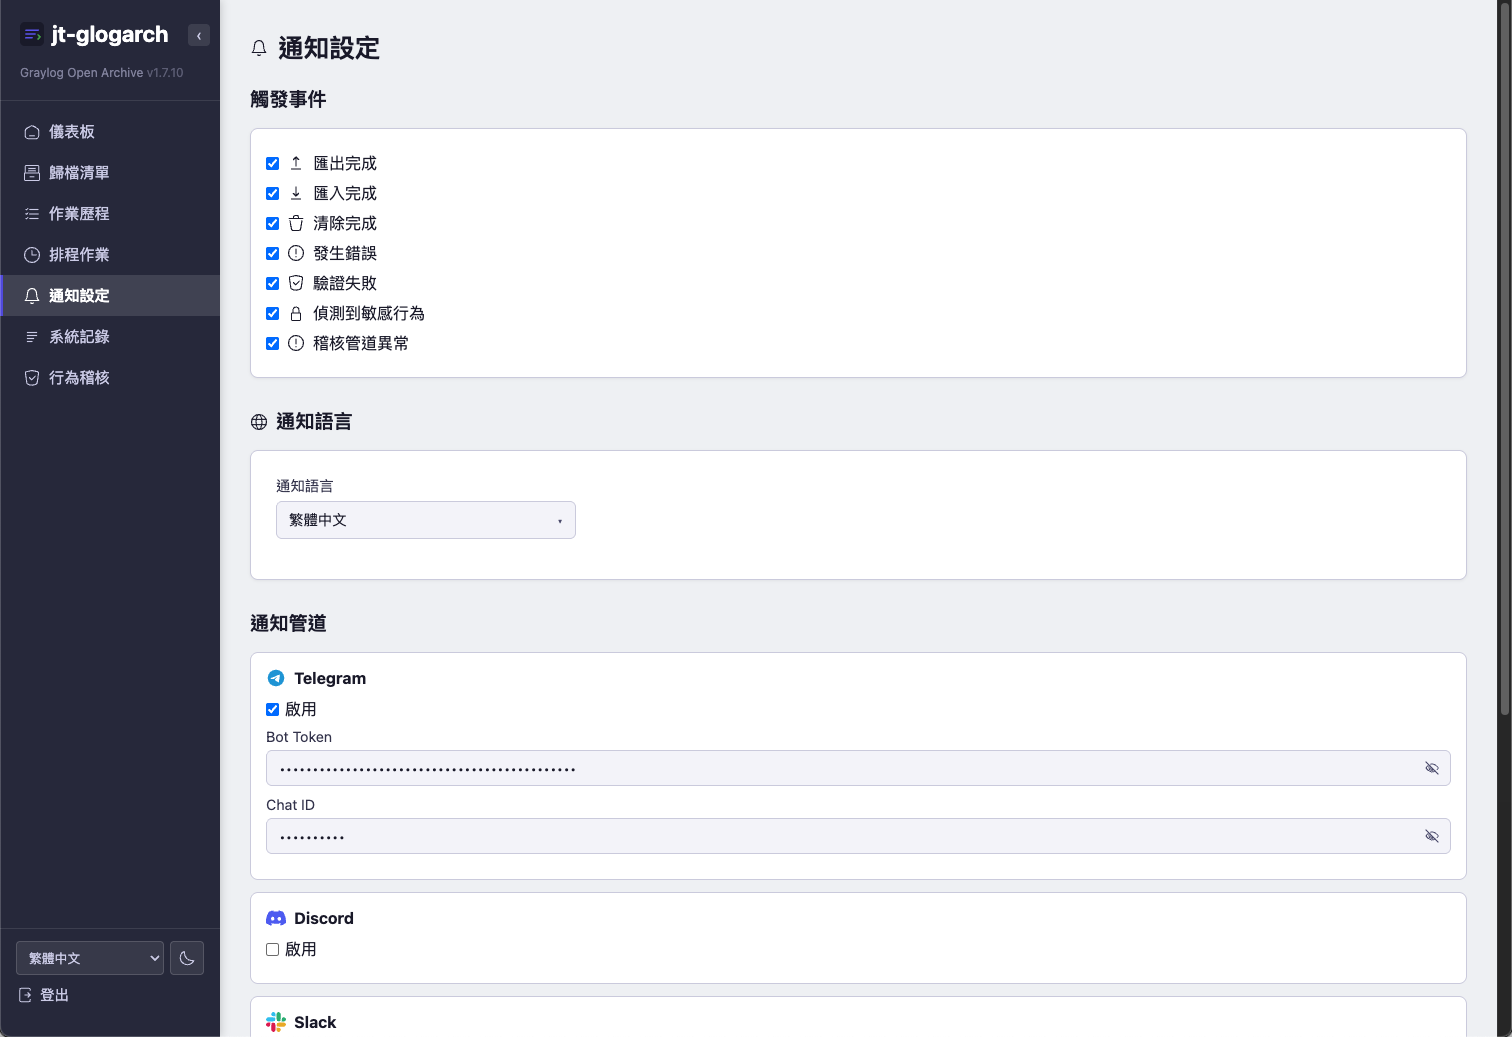
Task: Open 系統記錄 system logs
Action: 110,337
